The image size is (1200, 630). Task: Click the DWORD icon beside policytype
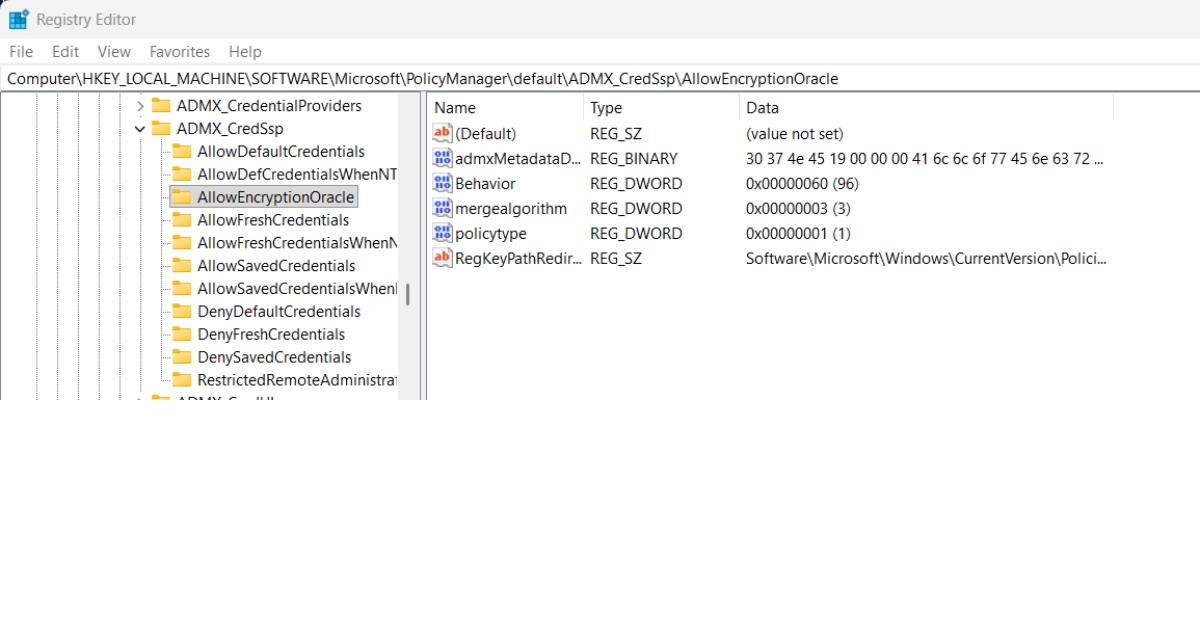click(442, 233)
